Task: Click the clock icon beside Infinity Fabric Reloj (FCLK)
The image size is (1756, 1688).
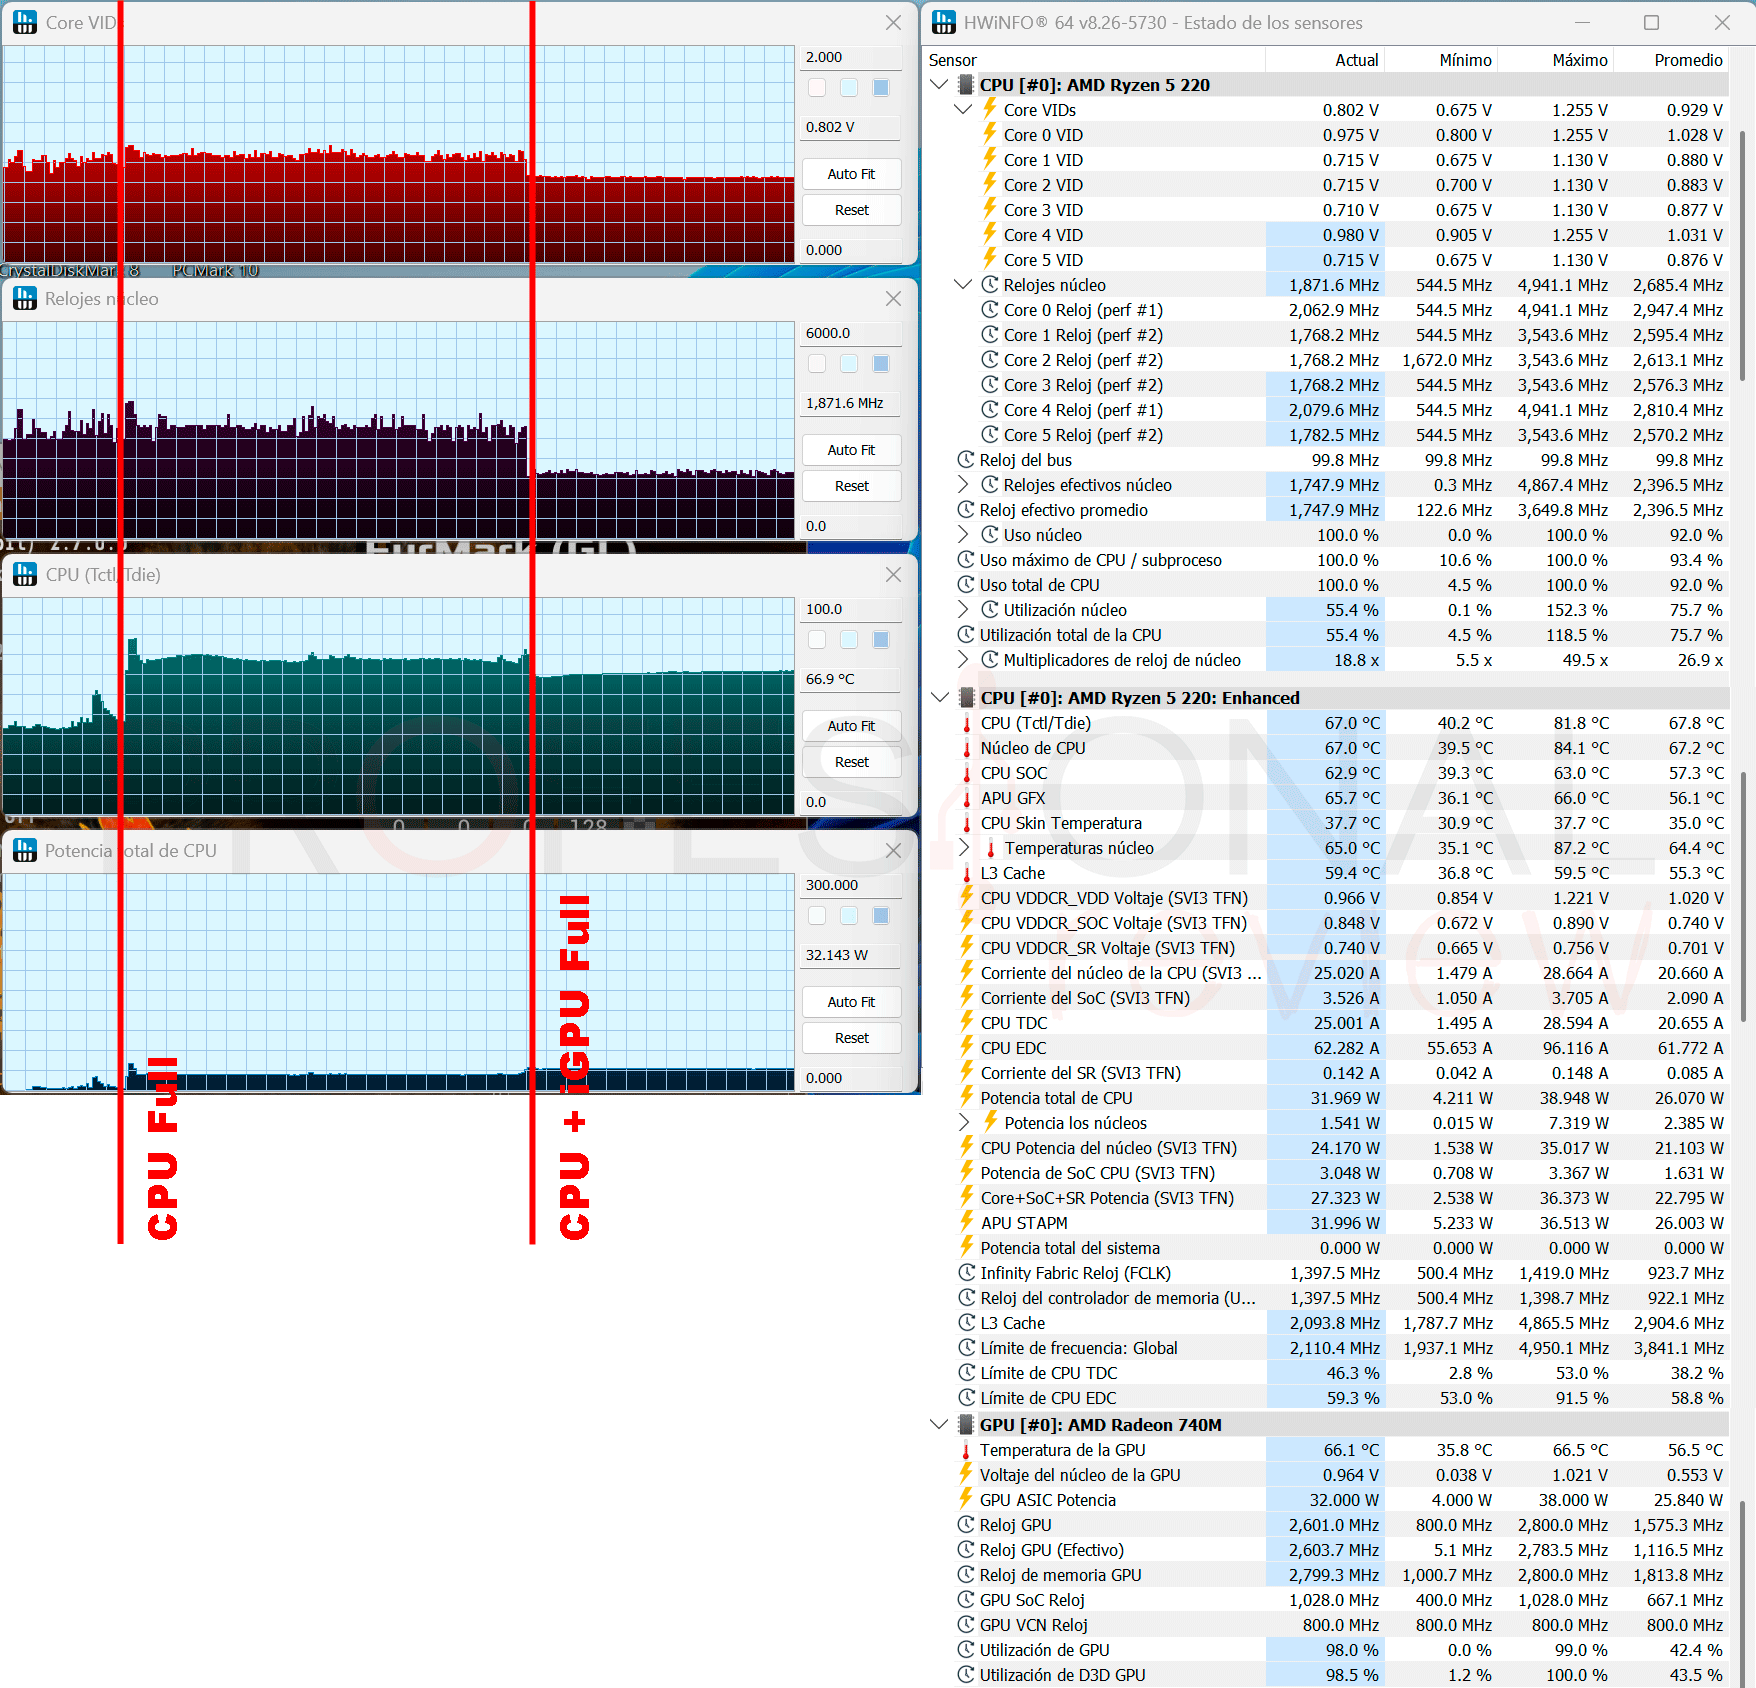Action: click(967, 1273)
